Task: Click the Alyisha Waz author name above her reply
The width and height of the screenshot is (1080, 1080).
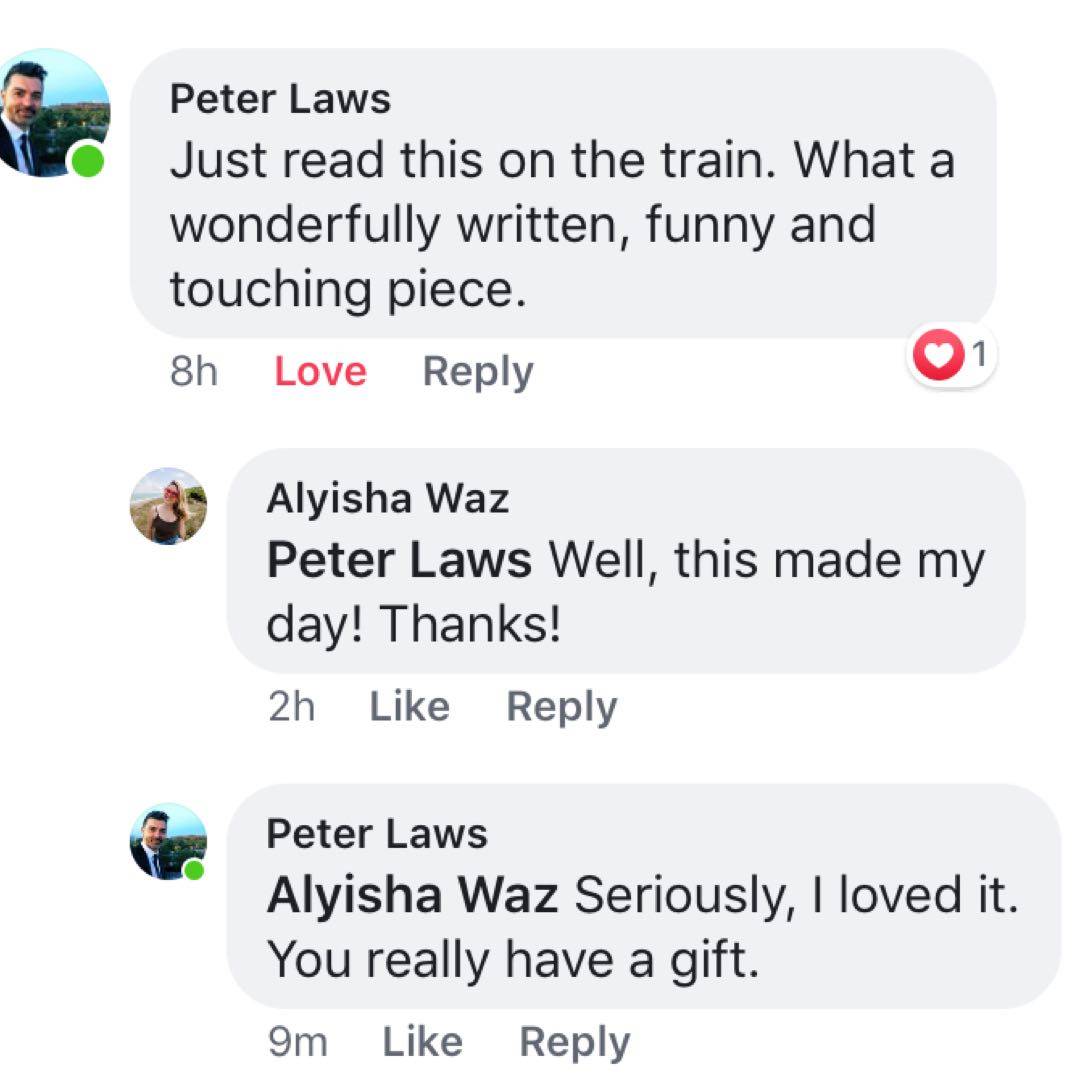Action: click(x=387, y=498)
